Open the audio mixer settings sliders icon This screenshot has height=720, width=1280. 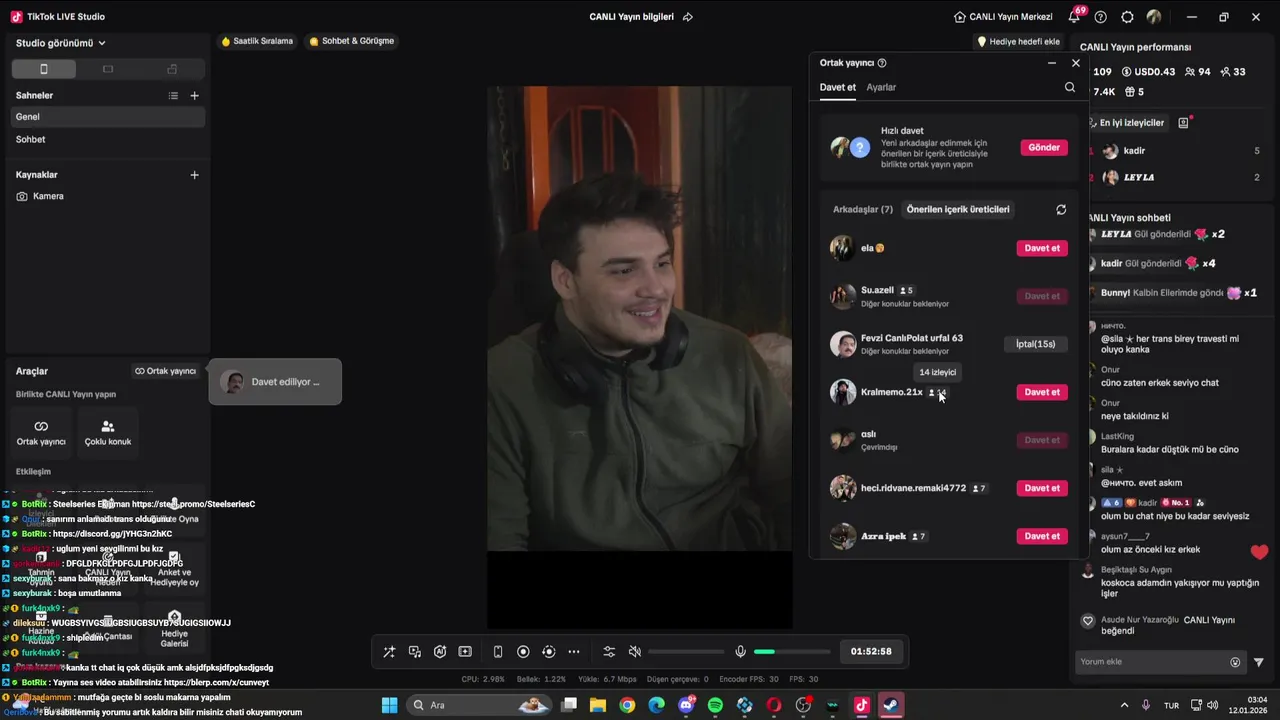click(x=609, y=652)
